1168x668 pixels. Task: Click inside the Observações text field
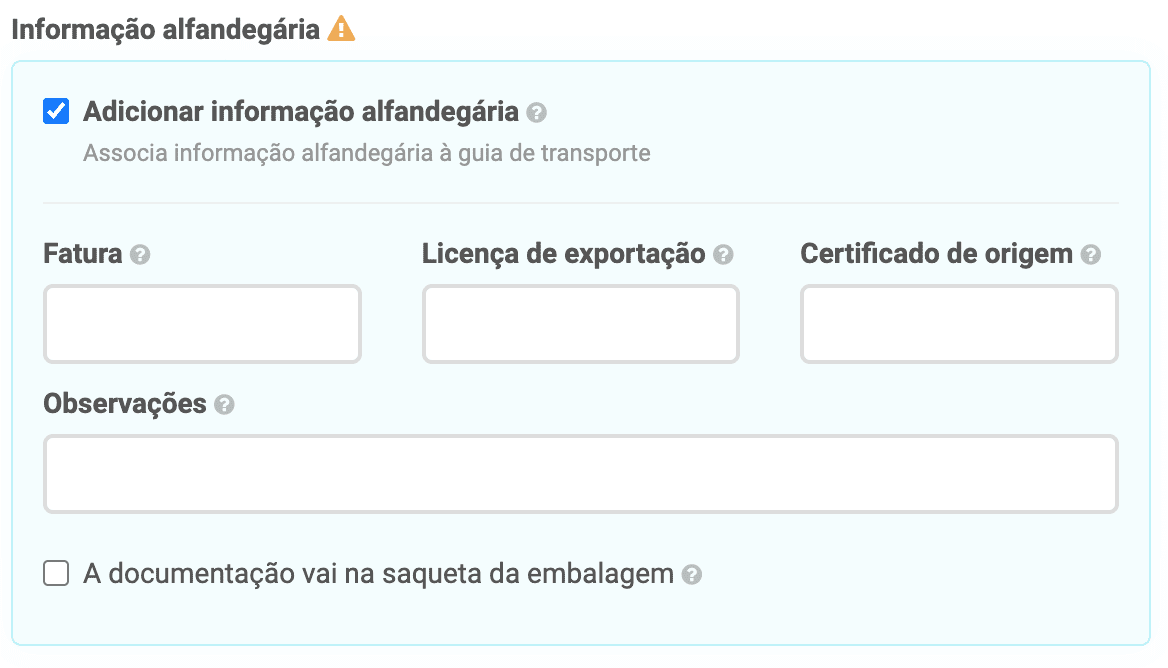(580, 474)
